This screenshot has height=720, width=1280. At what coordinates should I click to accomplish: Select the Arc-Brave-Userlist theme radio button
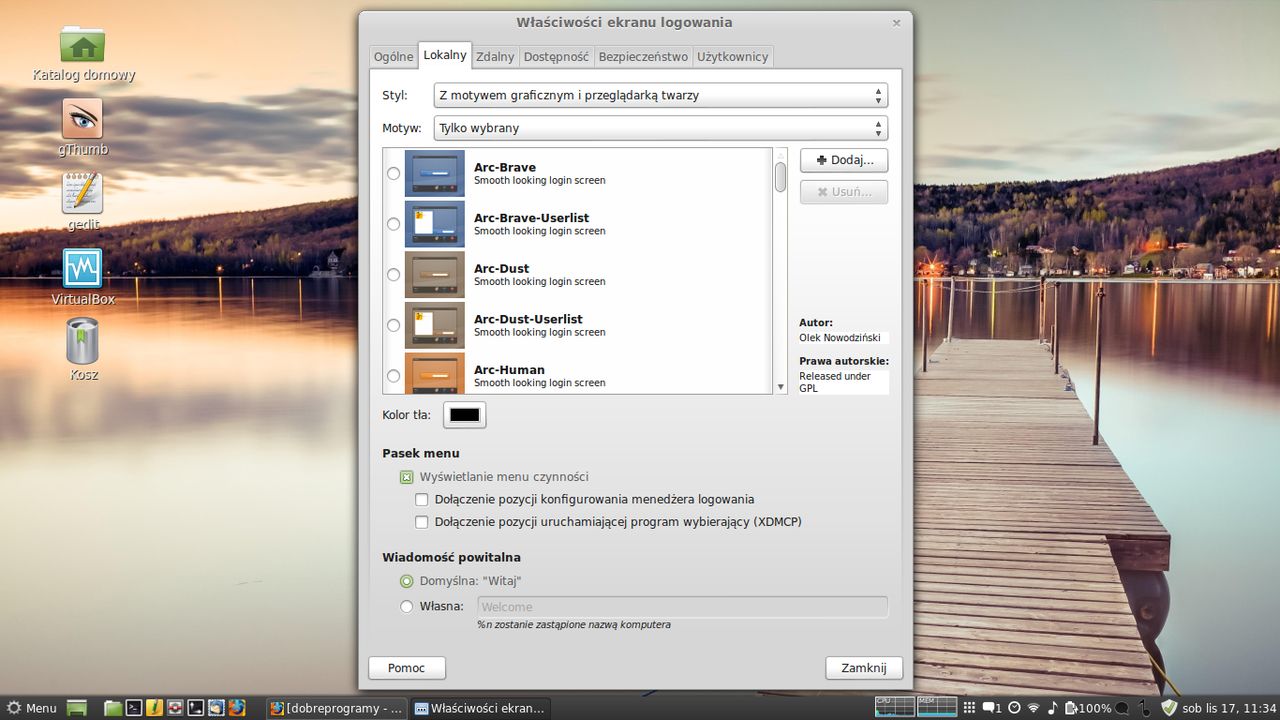(x=393, y=224)
